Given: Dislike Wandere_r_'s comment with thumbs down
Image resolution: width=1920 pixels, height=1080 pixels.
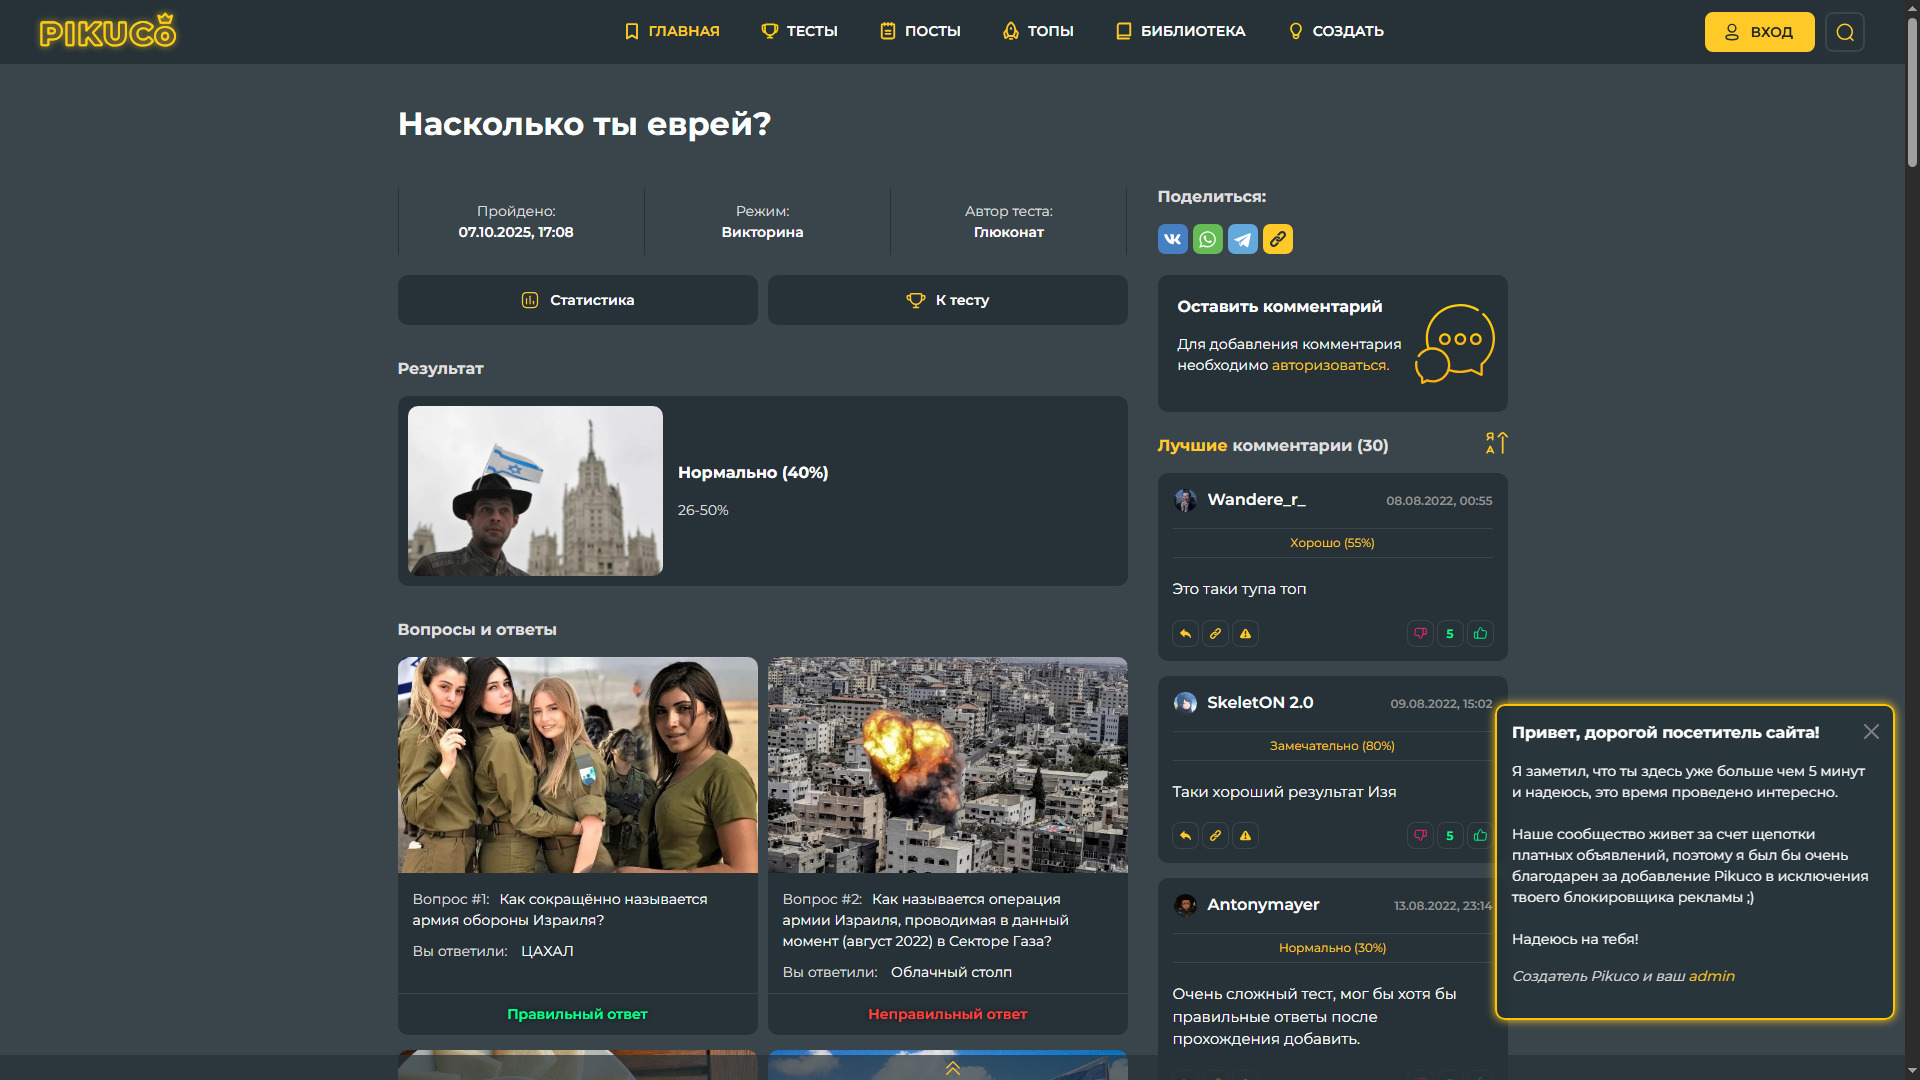Looking at the screenshot, I should pyautogui.click(x=1420, y=633).
